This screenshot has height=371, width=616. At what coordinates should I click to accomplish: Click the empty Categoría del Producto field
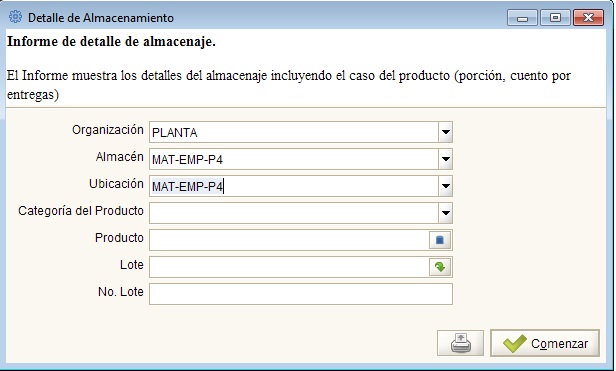tap(294, 213)
